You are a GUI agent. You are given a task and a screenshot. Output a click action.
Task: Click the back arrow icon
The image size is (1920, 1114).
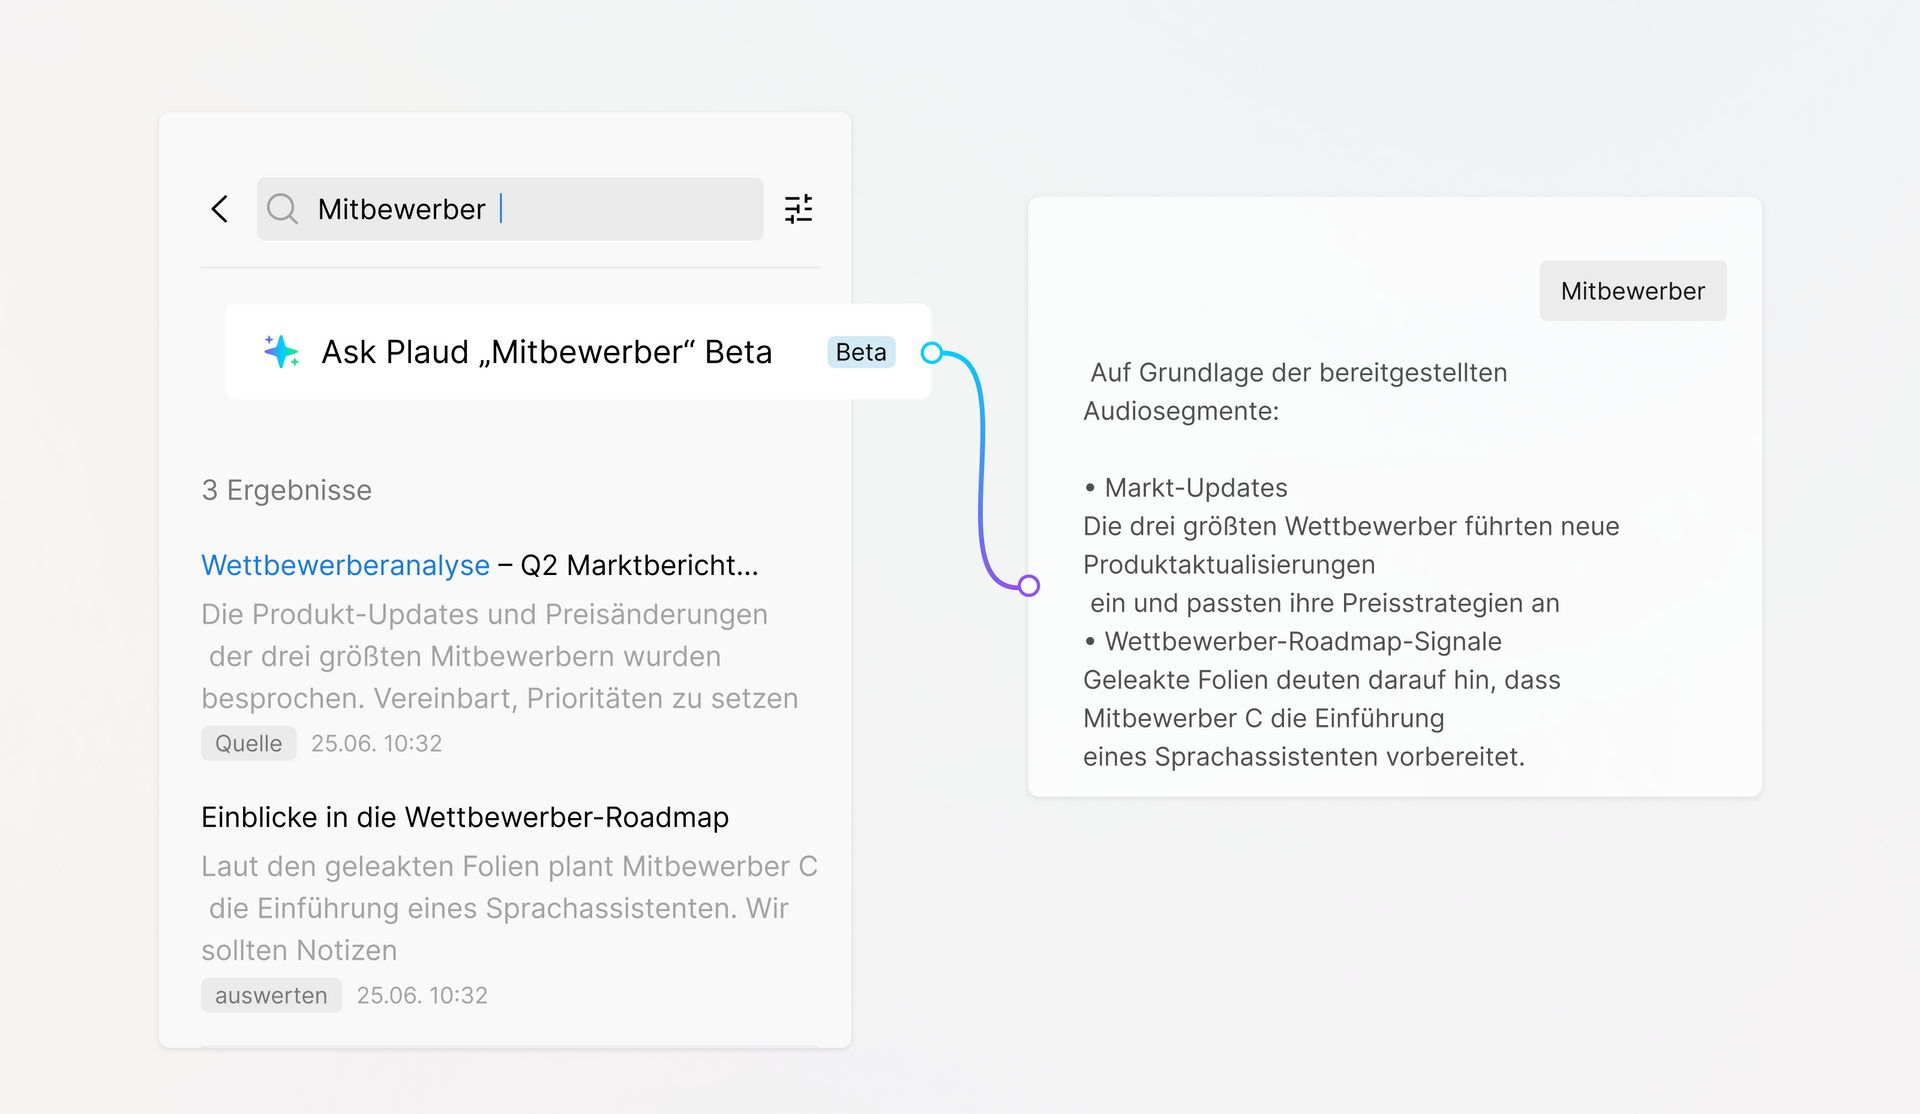pos(220,209)
